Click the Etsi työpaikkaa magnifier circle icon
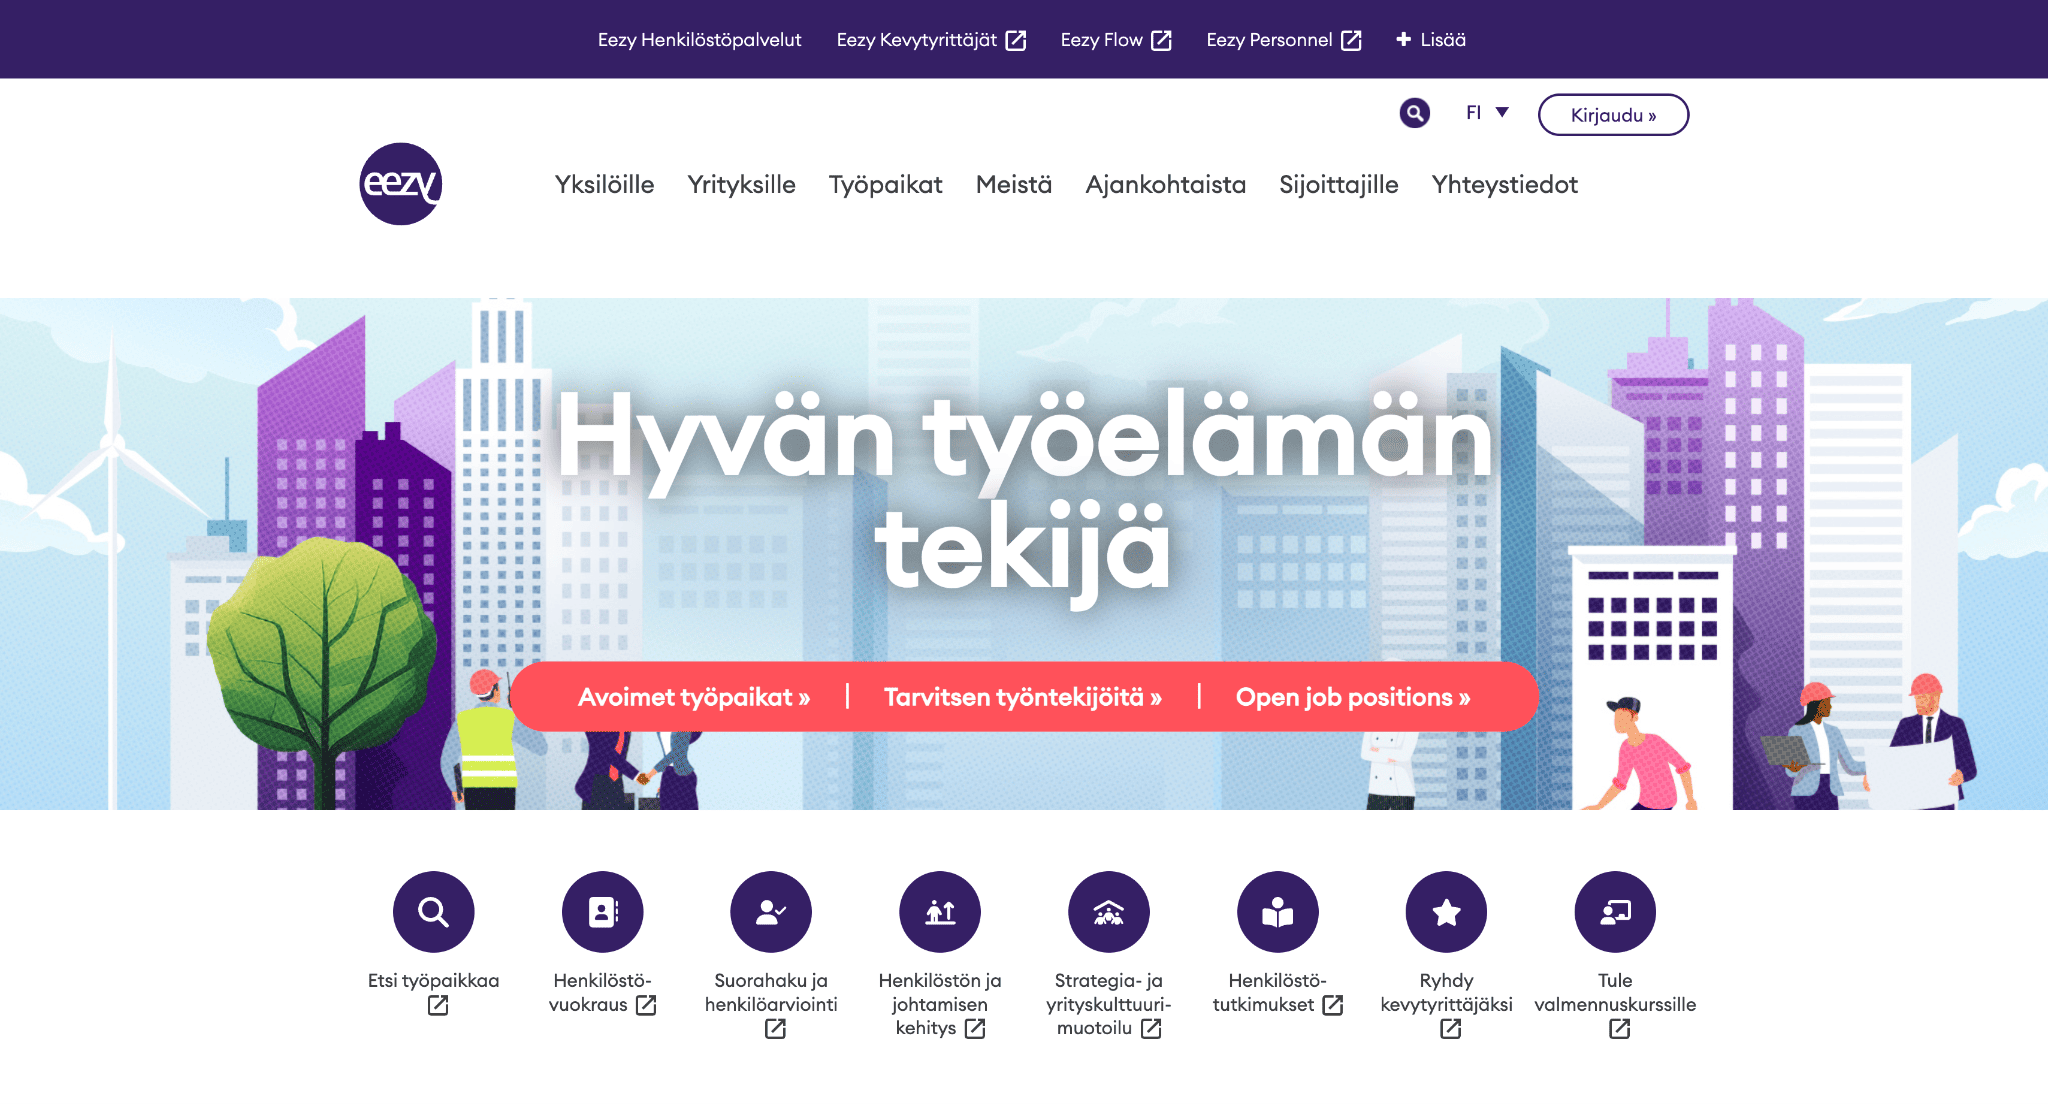Screen dimensions: 2048x1104 433,912
